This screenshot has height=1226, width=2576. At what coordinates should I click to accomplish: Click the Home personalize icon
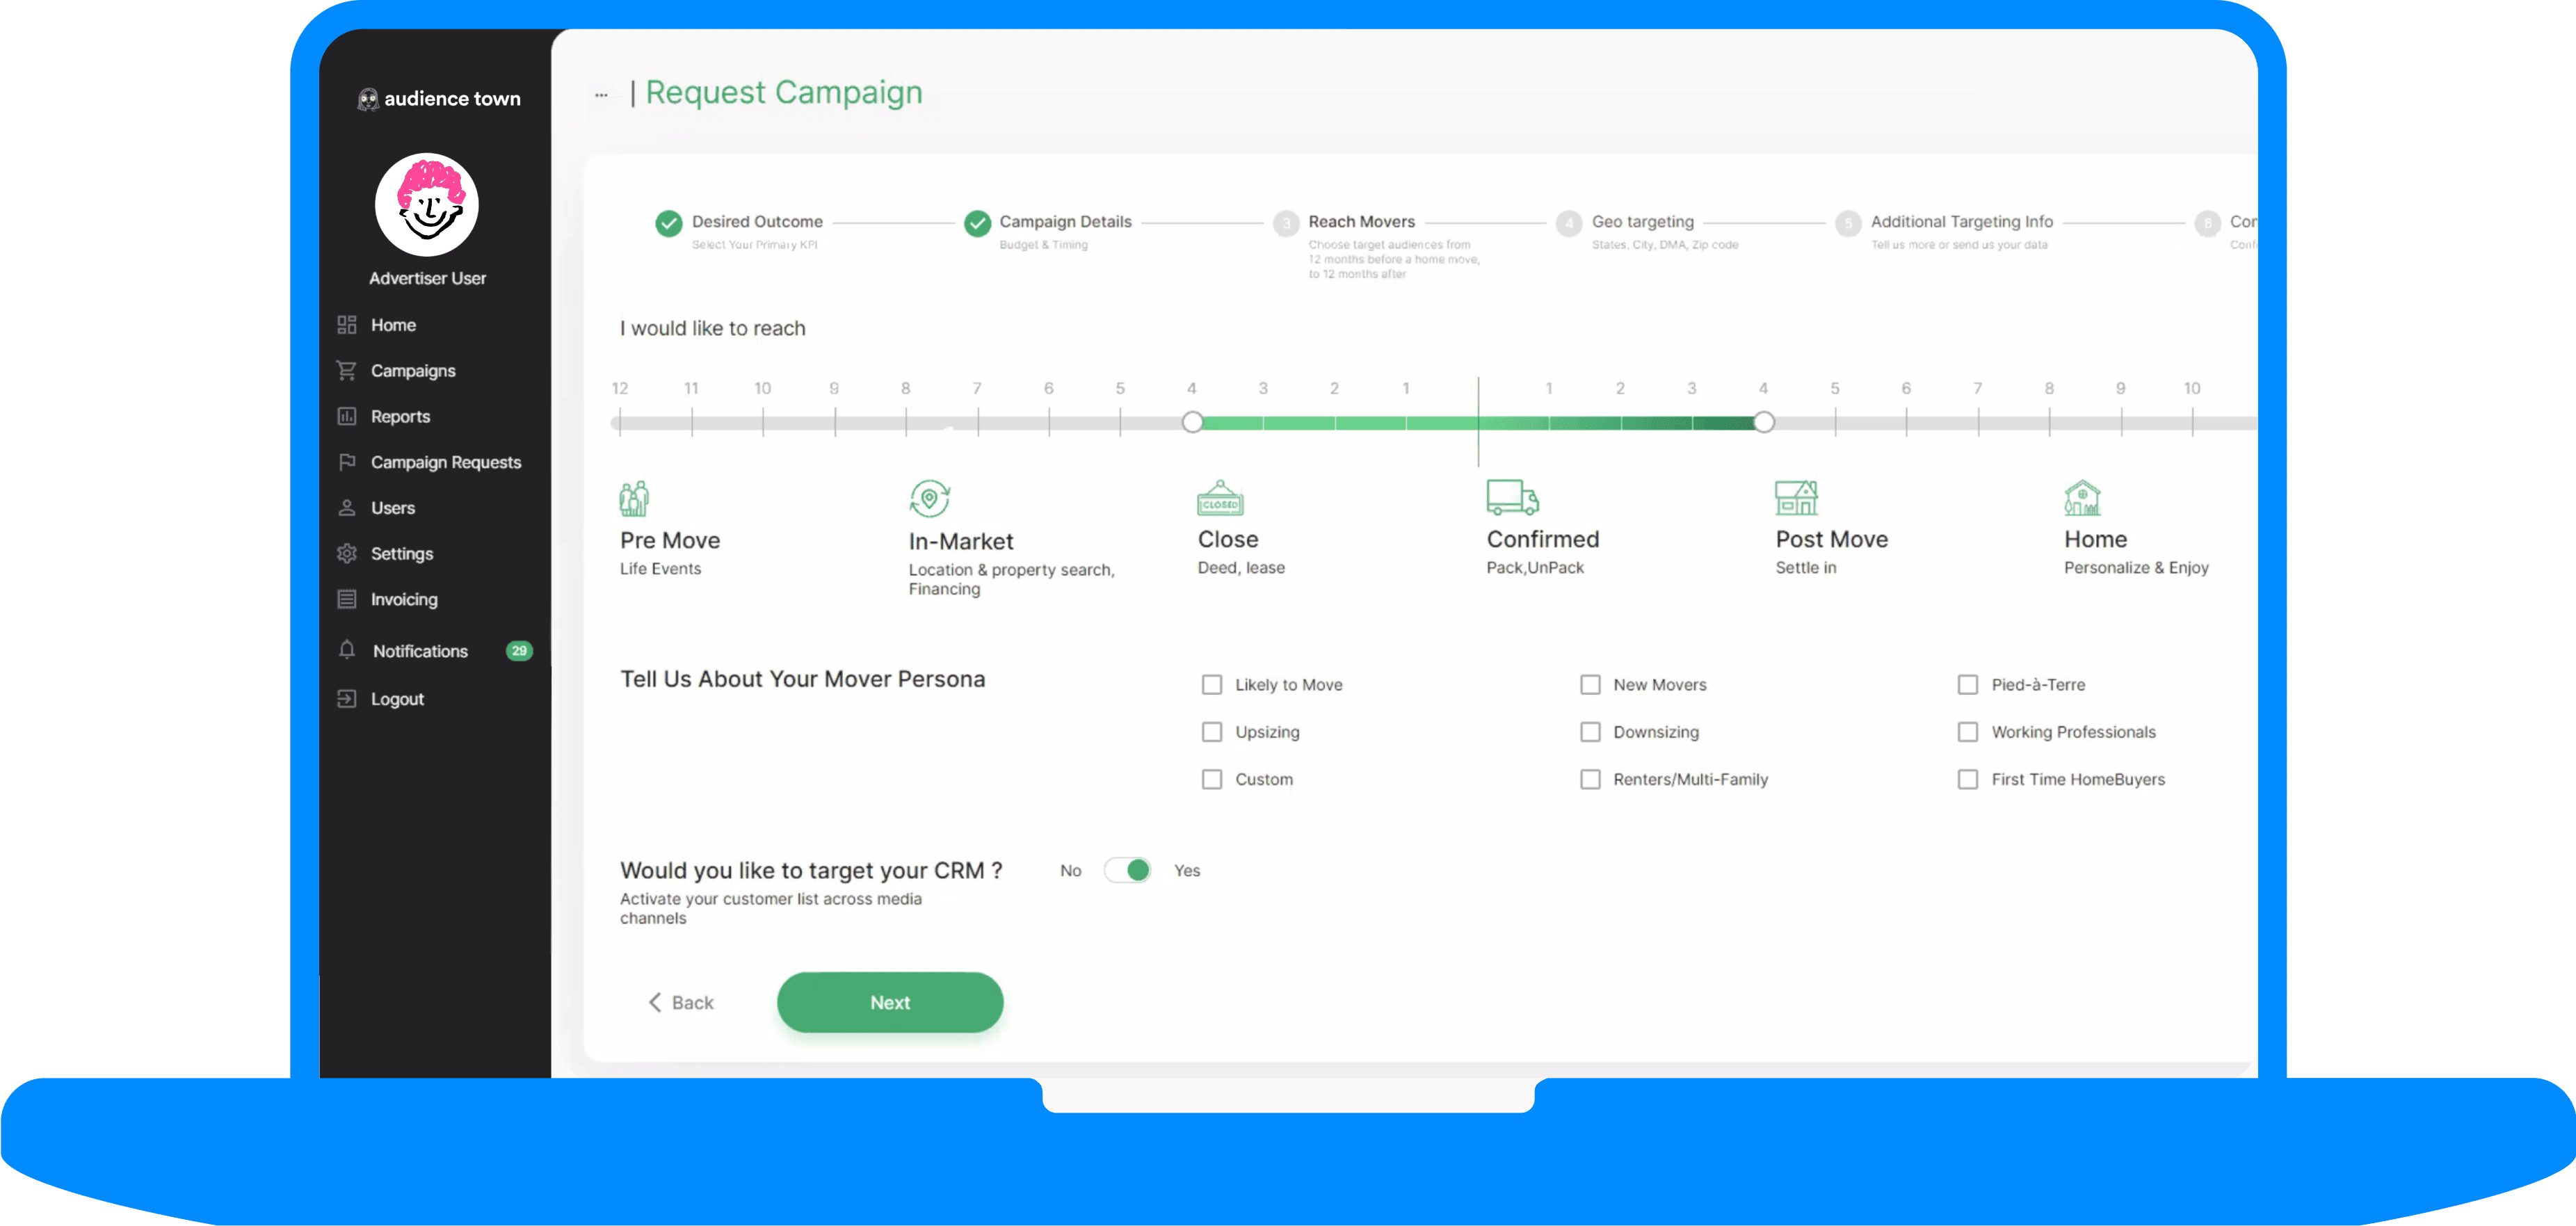tap(2082, 497)
